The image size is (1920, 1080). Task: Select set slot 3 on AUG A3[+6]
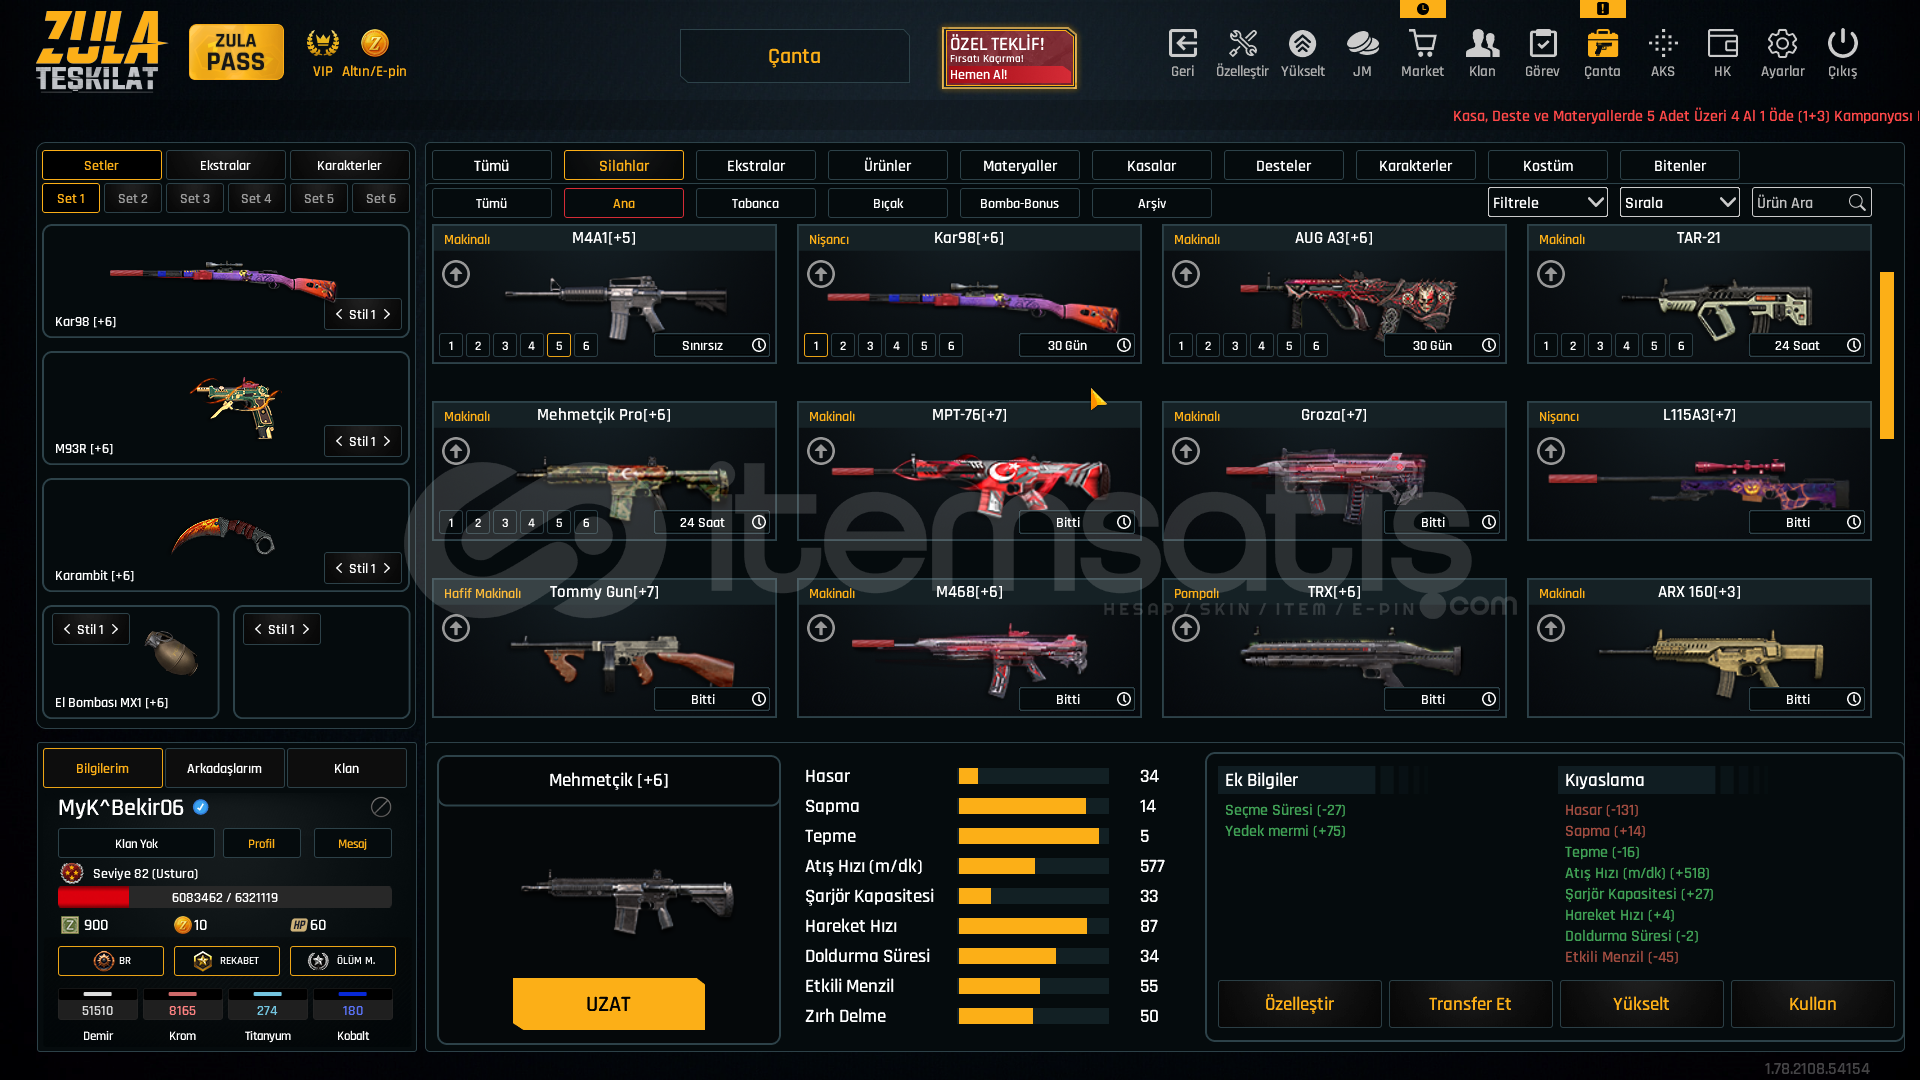1235,345
